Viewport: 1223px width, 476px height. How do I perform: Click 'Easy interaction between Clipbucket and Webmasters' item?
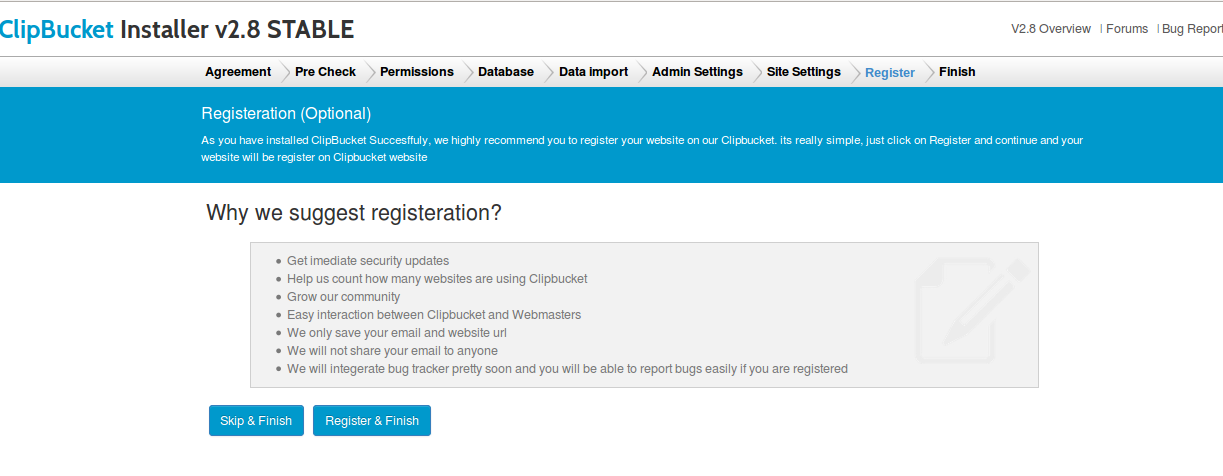pyautogui.click(x=434, y=315)
